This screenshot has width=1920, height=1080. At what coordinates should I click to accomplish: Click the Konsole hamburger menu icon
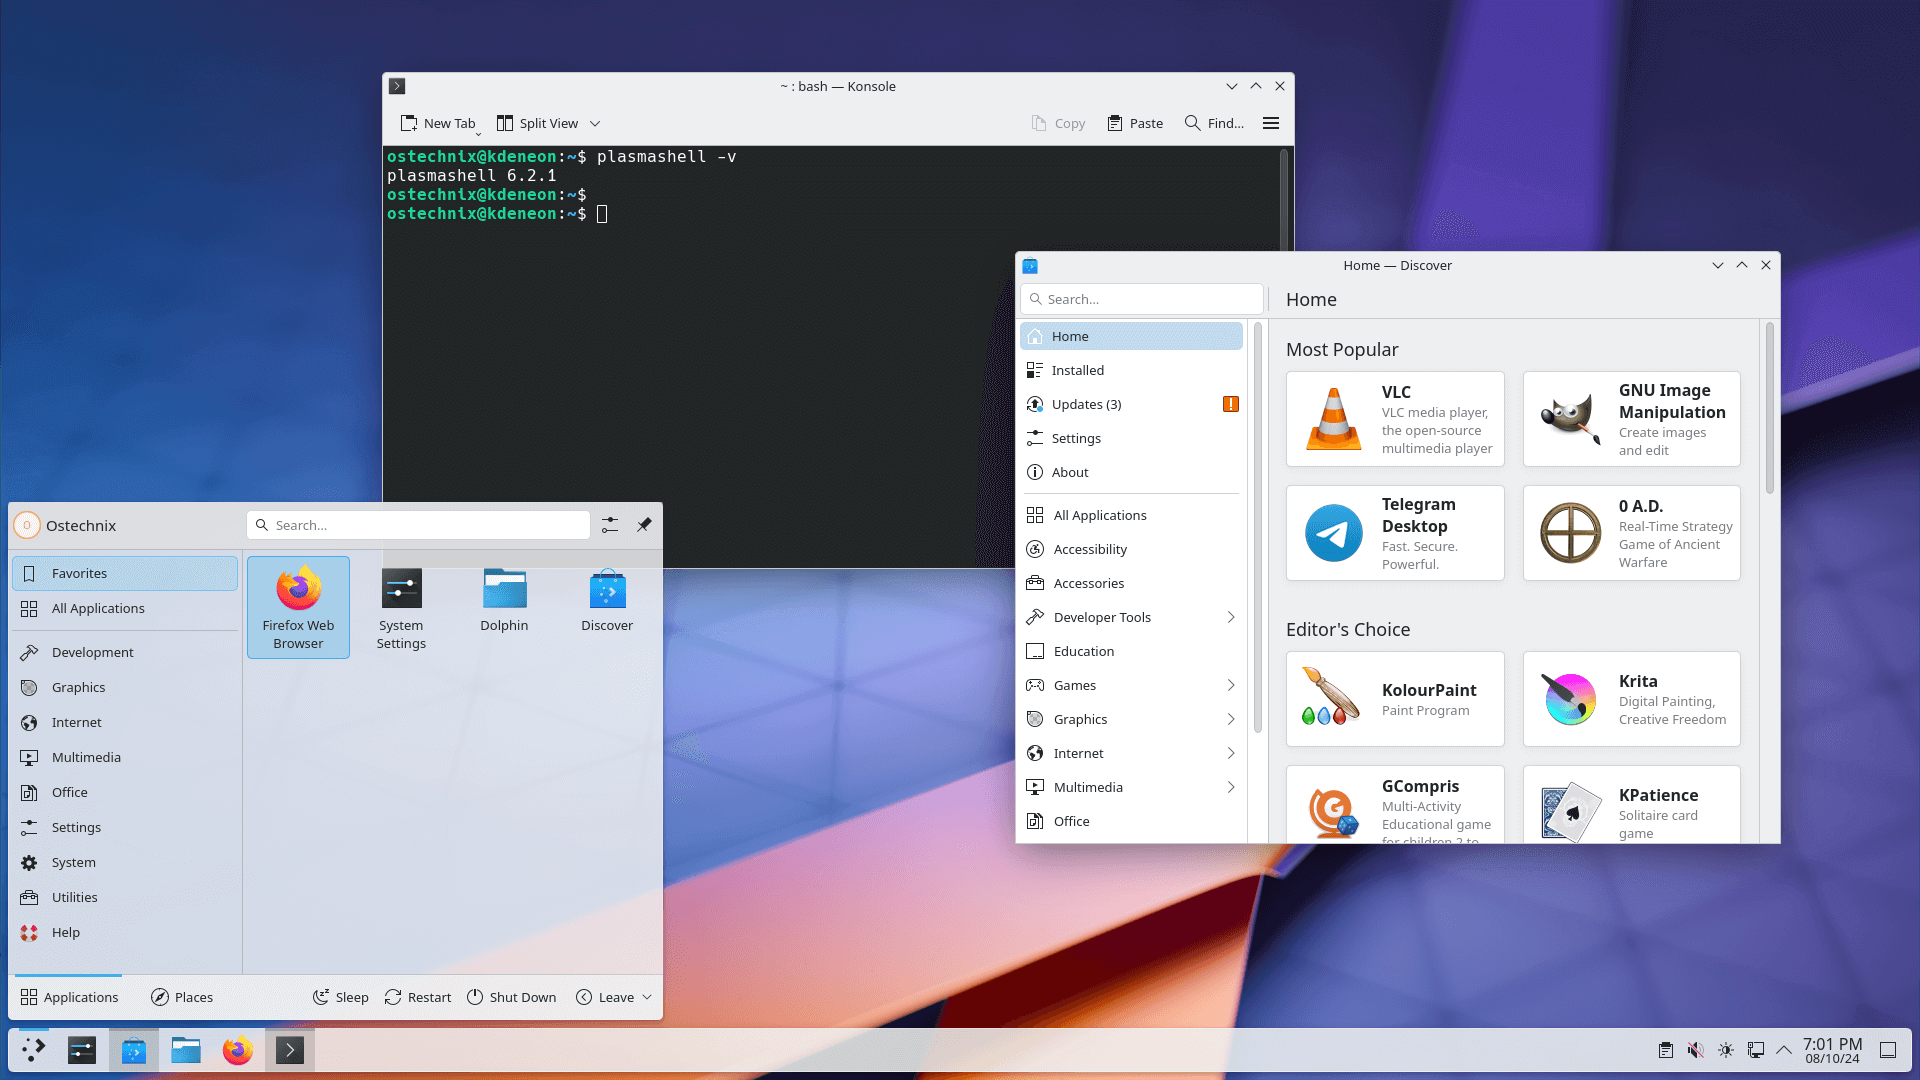coord(1271,123)
